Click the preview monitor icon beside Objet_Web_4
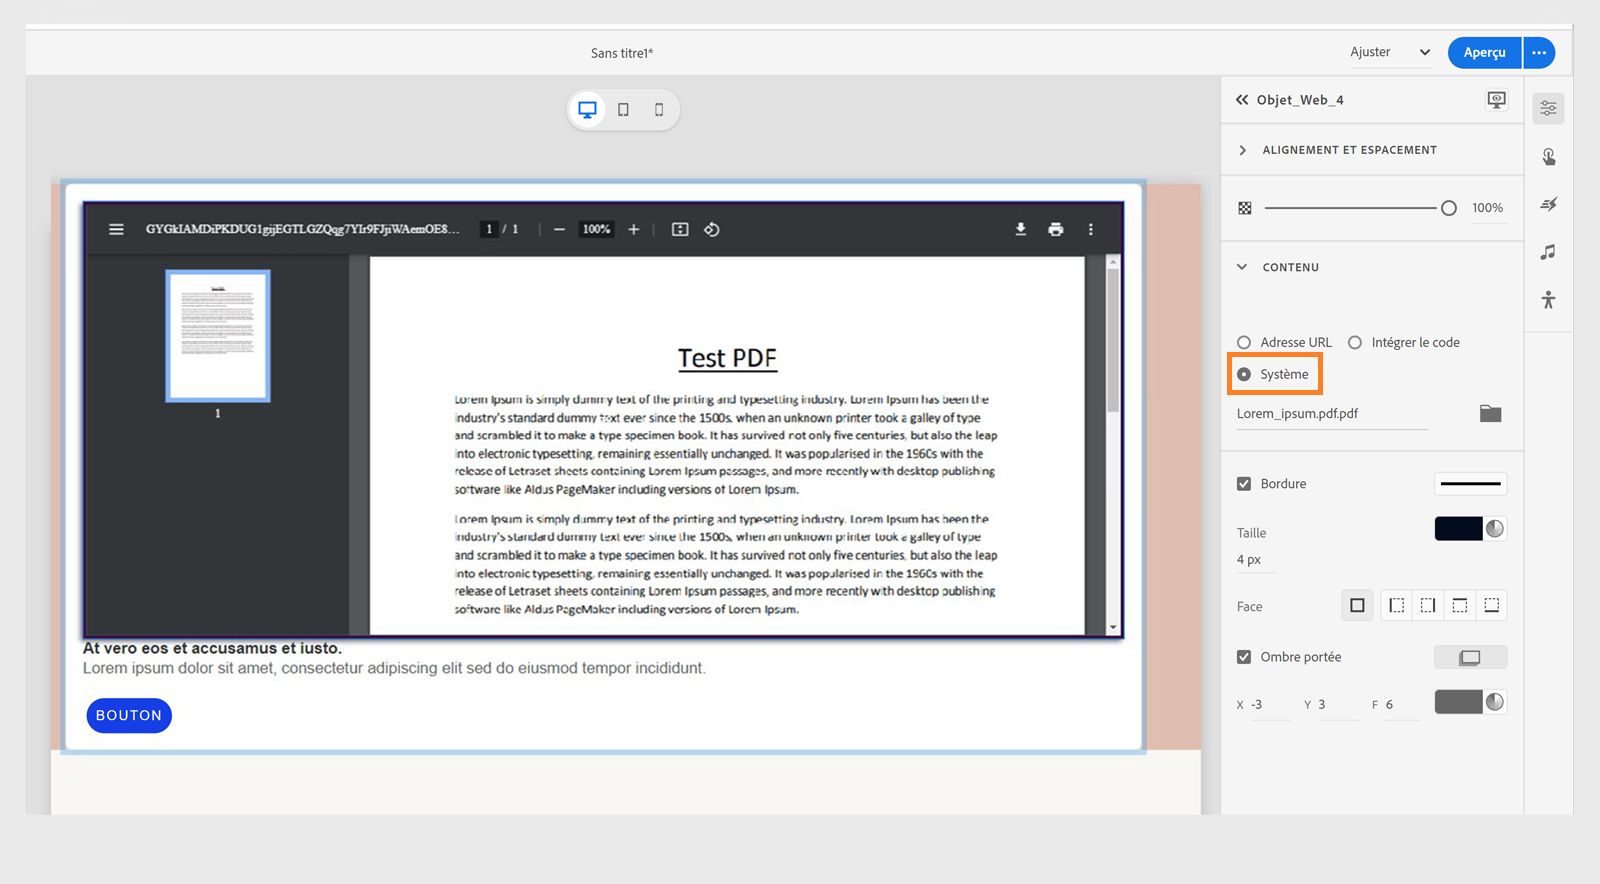This screenshot has width=1600, height=884. point(1496,100)
